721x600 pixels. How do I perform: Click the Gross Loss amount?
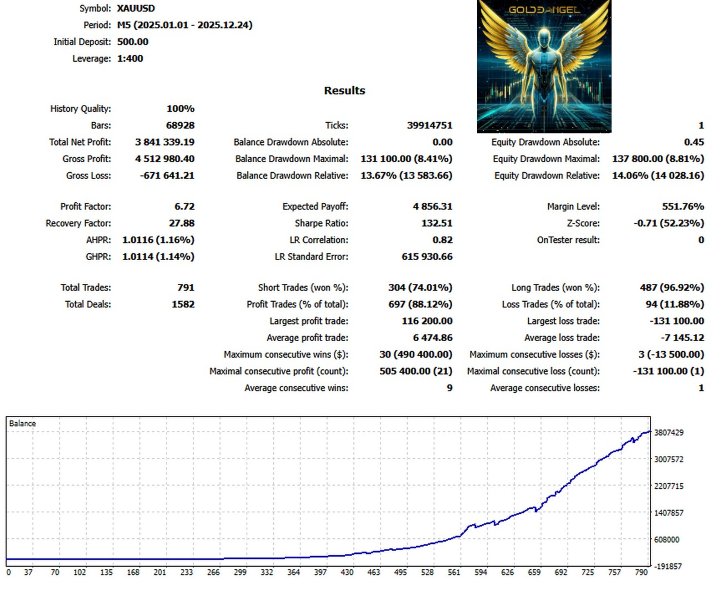click(166, 175)
